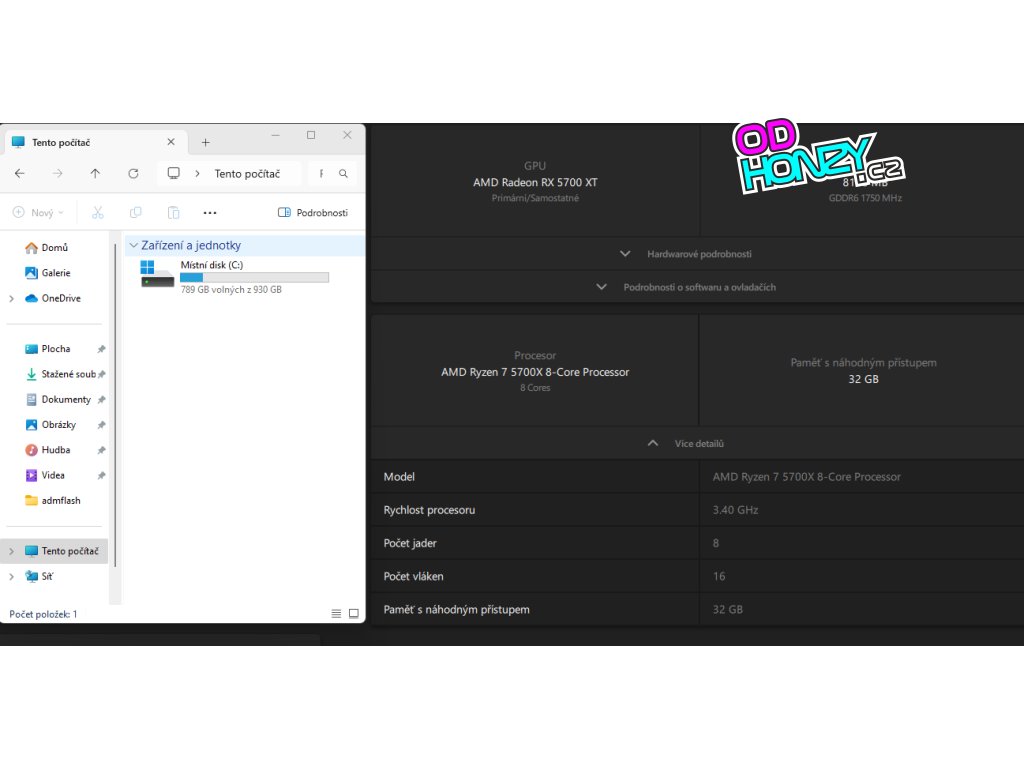Click the pin icon beside Hudba

(101, 450)
